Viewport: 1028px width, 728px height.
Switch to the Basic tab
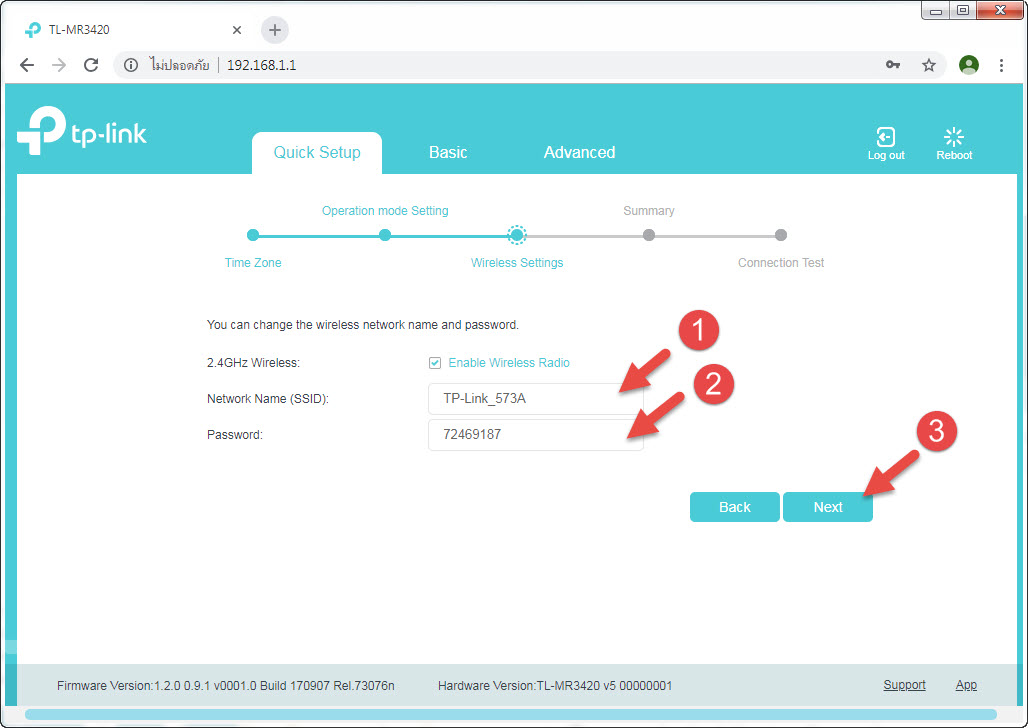pos(448,152)
